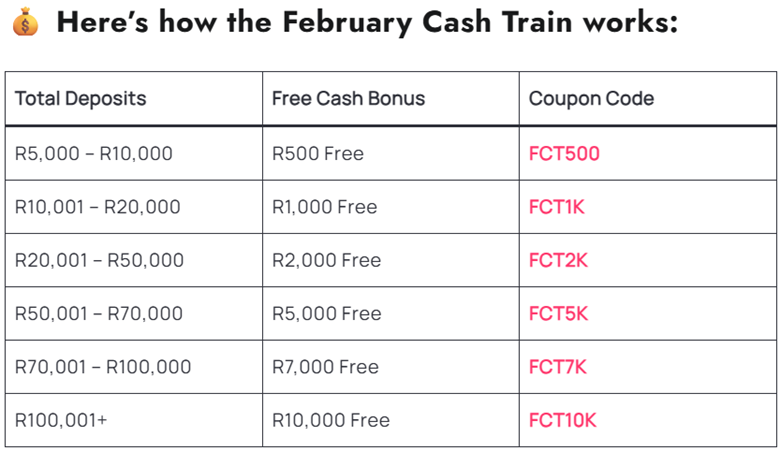Click the R500 Free bonus cell
This screenshot has height=451, width=780.
317,154
